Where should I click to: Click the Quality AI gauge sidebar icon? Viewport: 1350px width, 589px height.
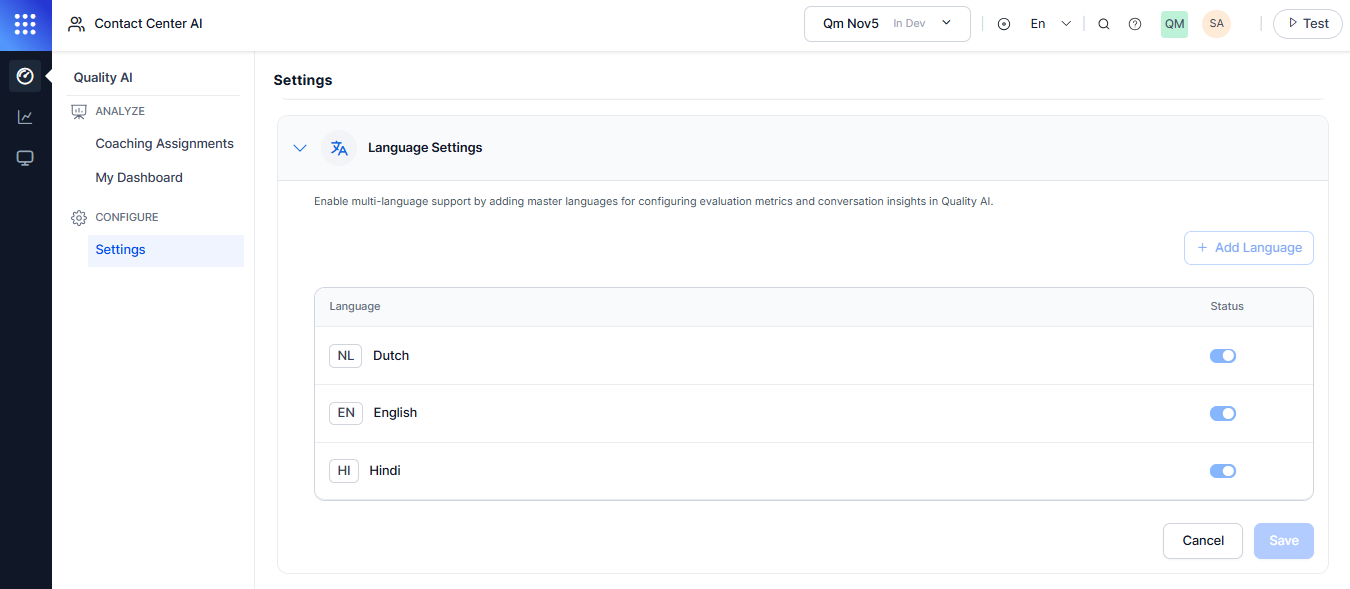tap(25, 75)
